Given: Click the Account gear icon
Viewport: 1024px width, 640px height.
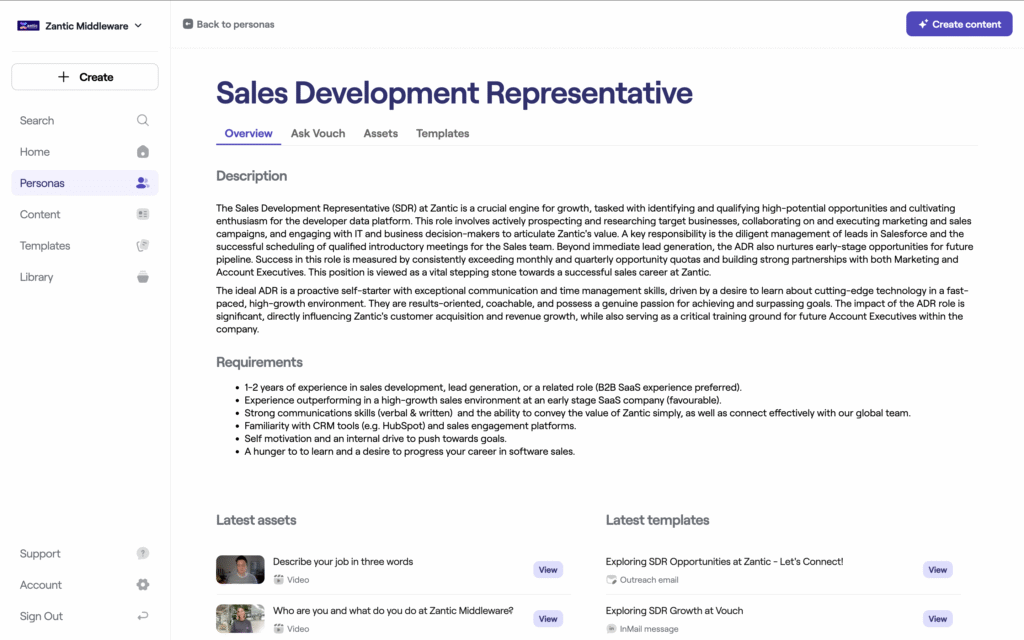Looking at the screenshot, I should [x=142, y=584].
